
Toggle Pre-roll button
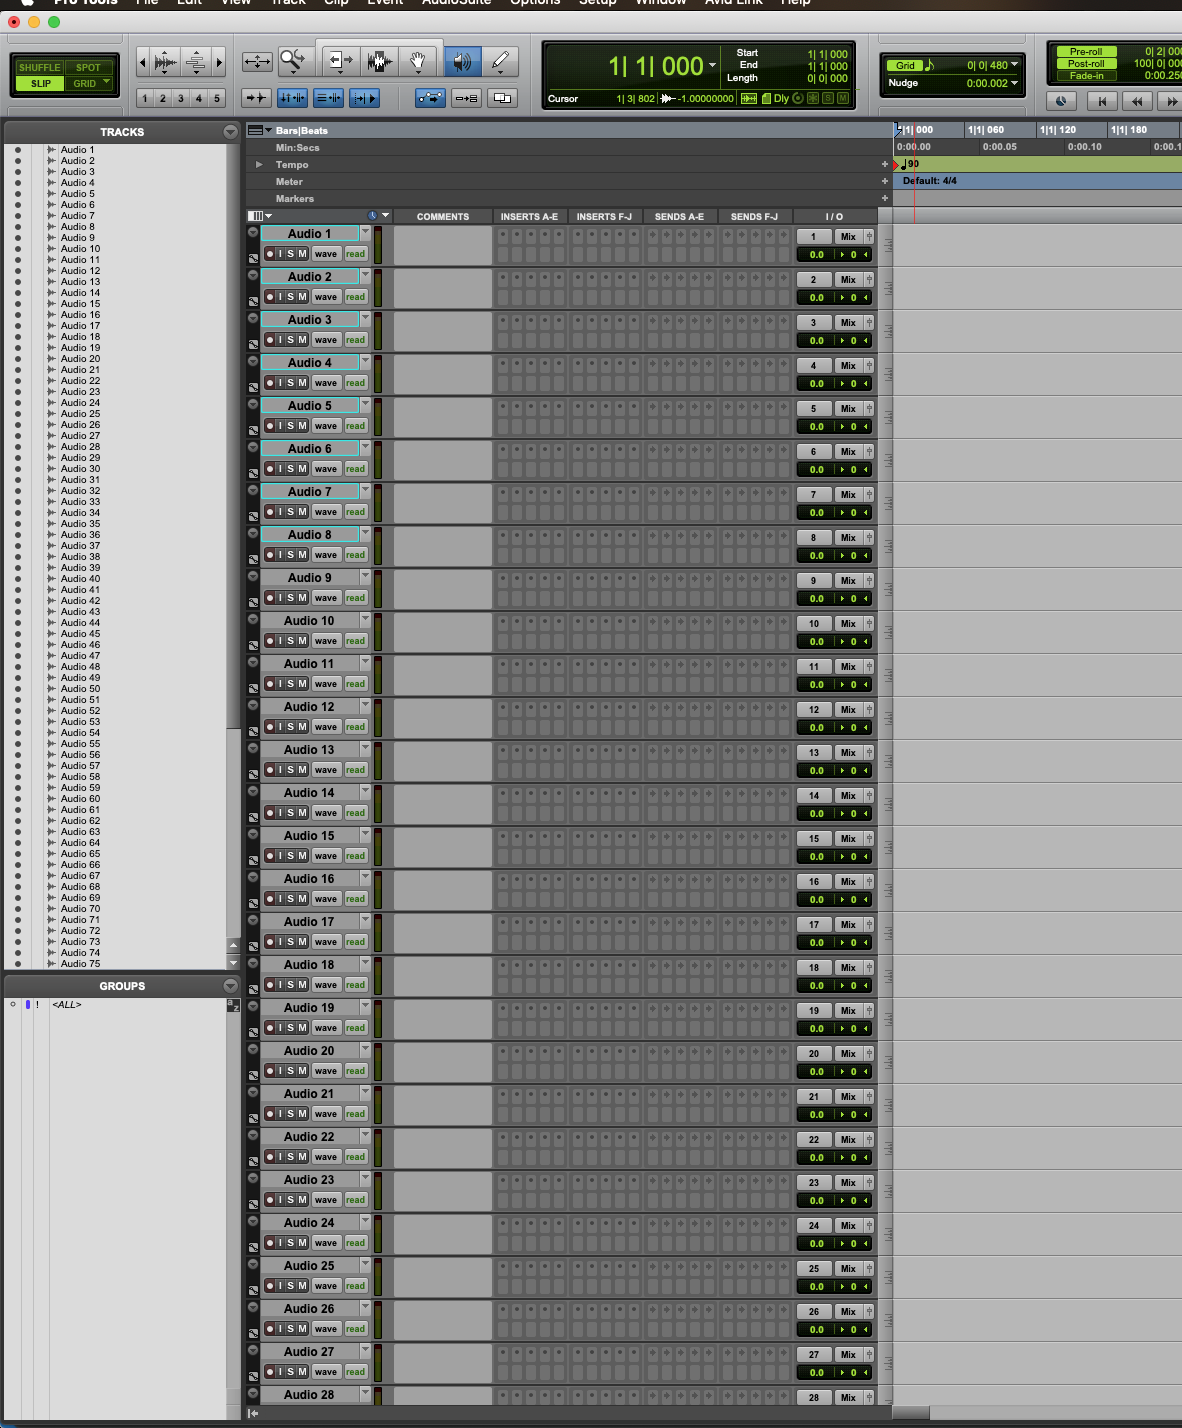[1086, 52]
